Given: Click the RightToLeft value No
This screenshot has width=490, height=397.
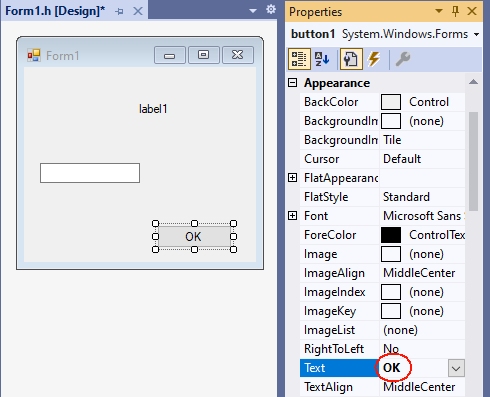Looking at the screenshot, I should tap(391, 349).
